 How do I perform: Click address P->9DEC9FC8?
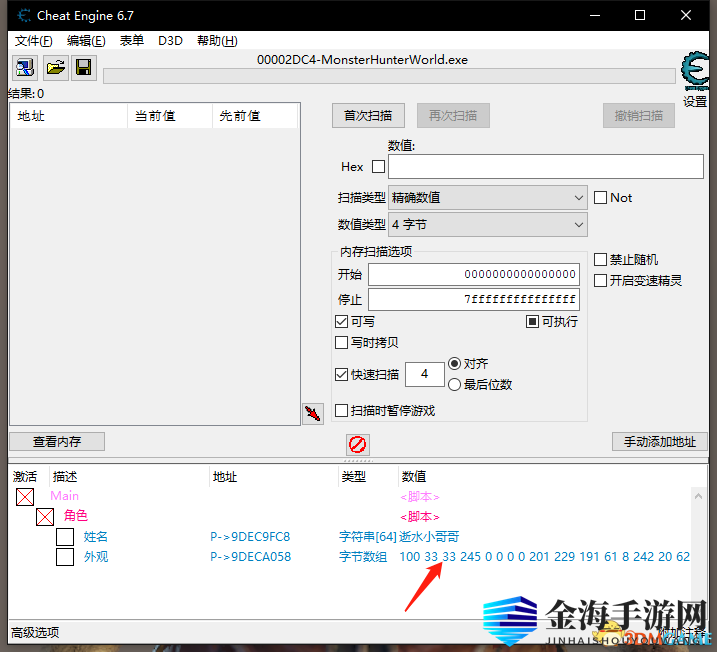(x=250, y=536)
